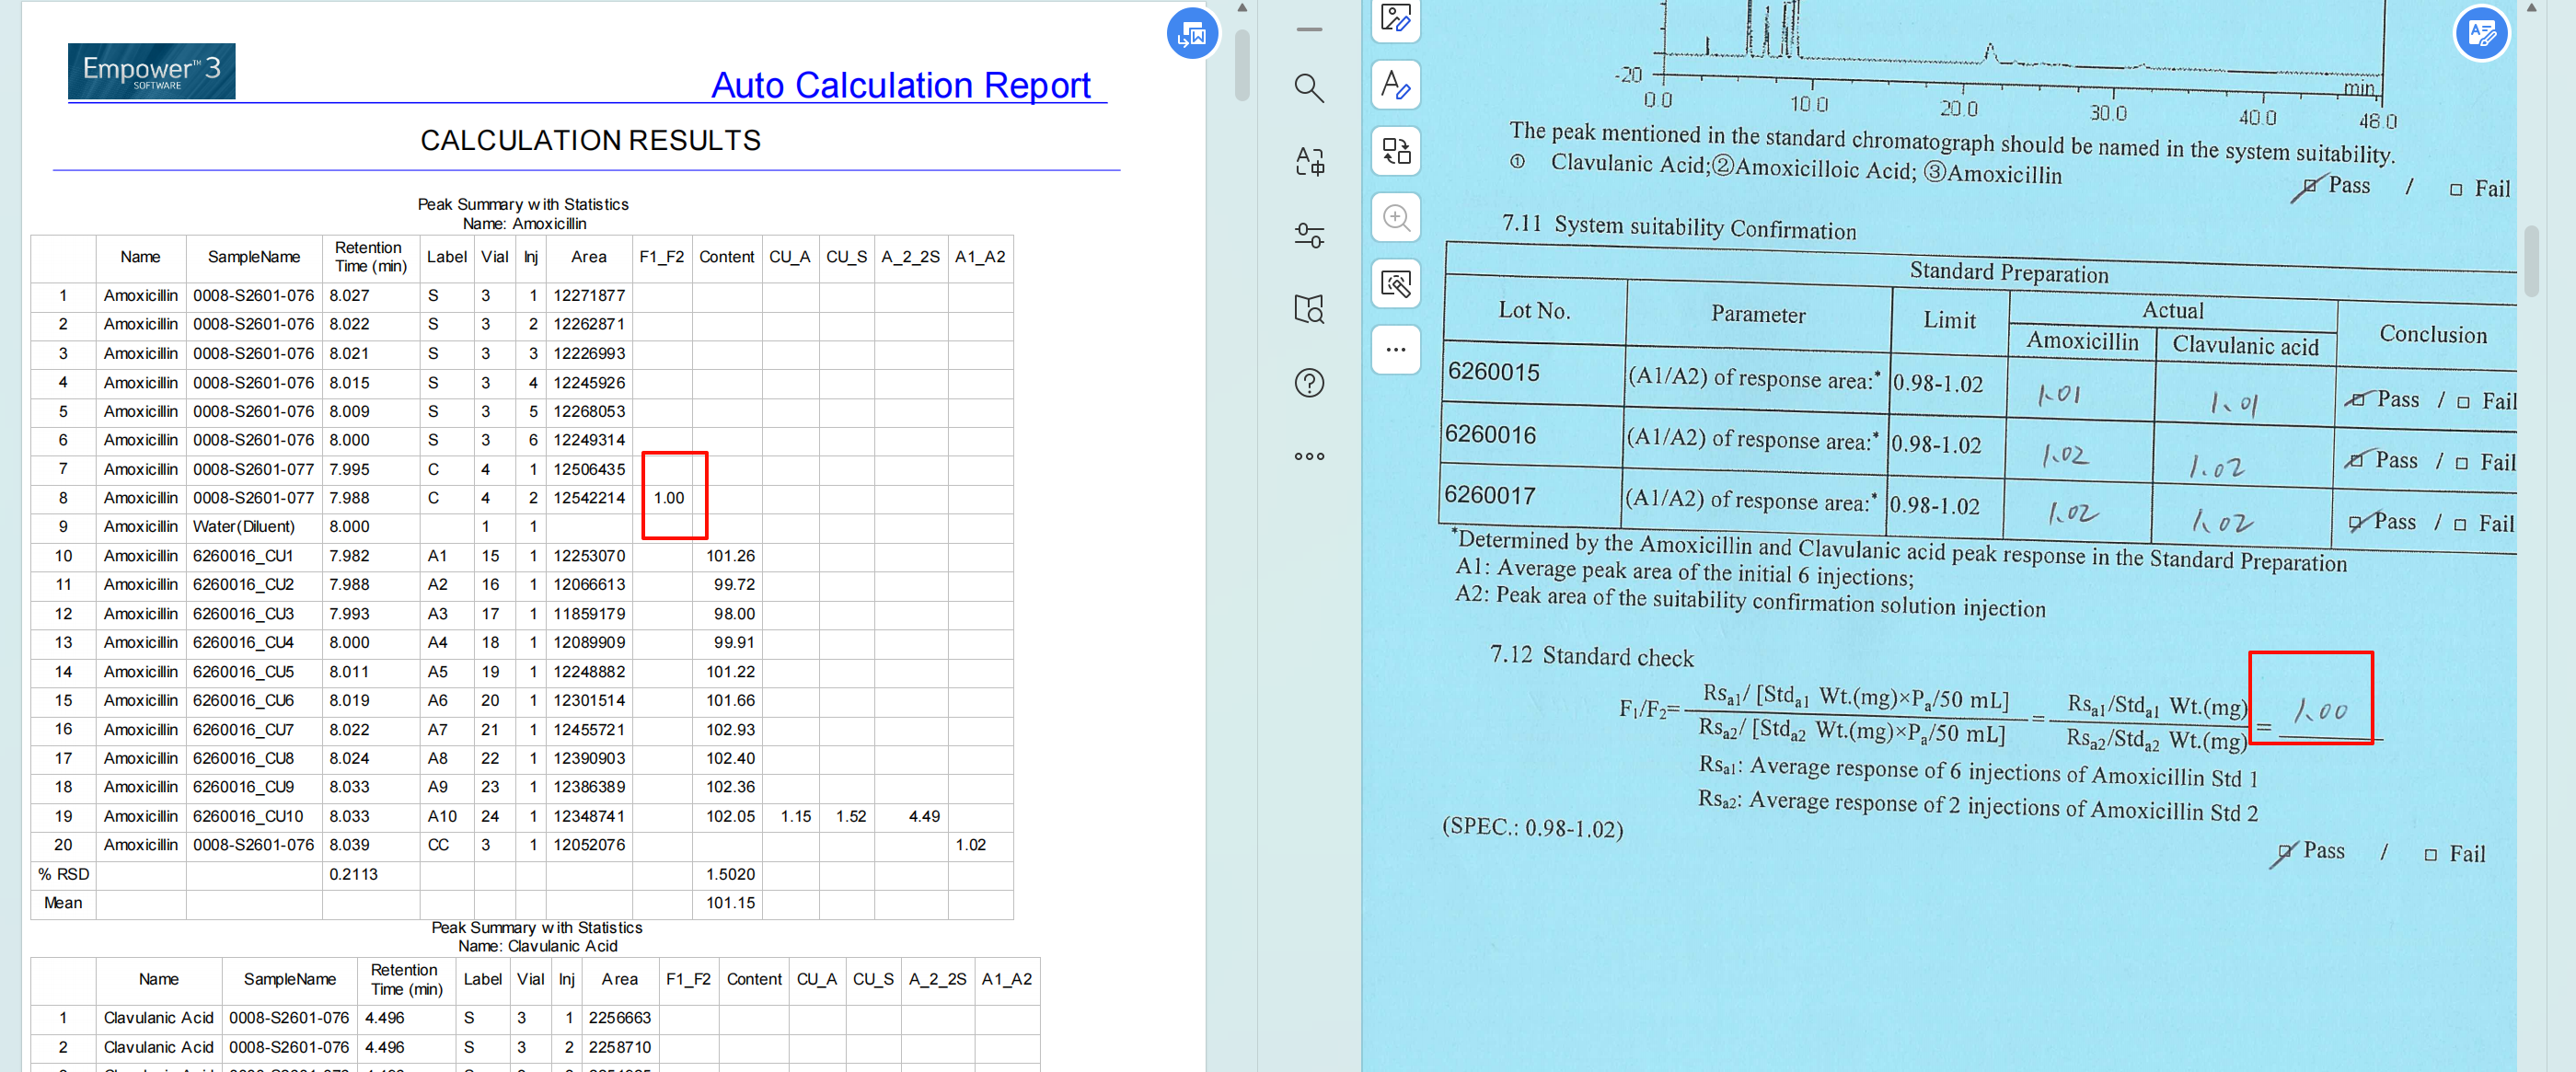The width and height of the screenshot is (2576, 1072).
Task: Click the Fail checkbox below the chromatogram
Action: click(2456, 190)
